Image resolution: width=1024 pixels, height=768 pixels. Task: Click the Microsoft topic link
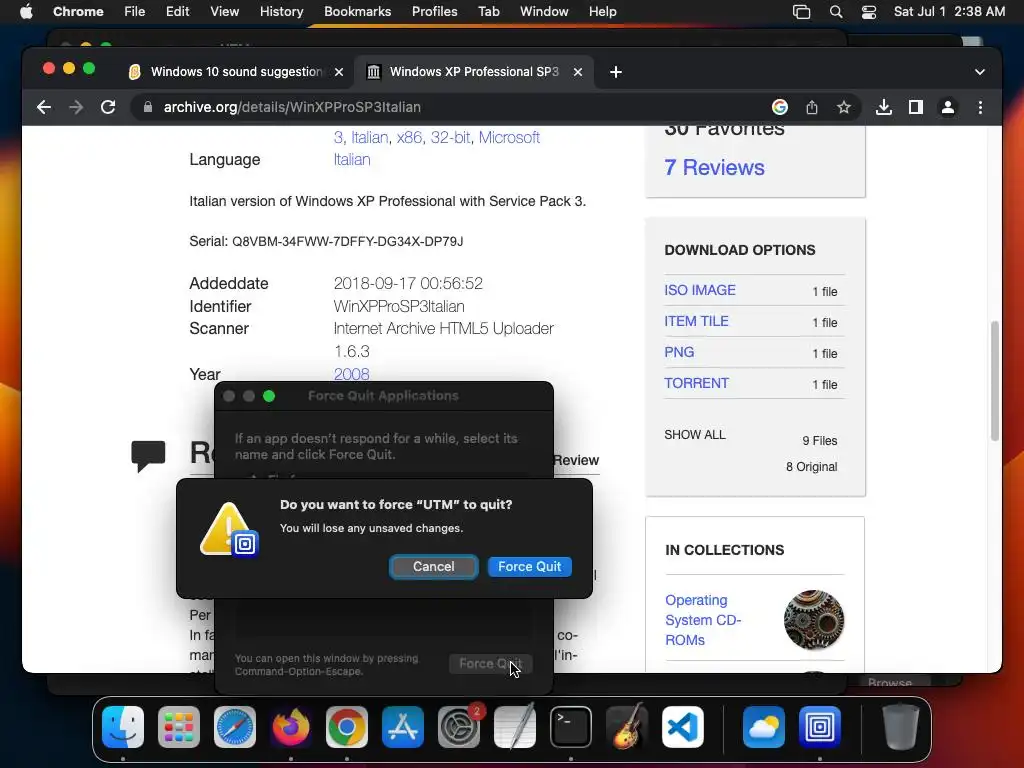(509, 137)
